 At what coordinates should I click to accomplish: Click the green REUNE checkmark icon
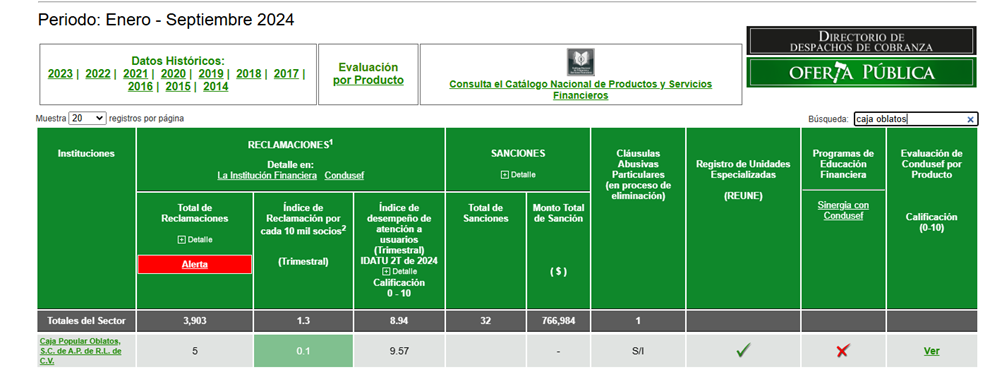(x=743, y=351)
